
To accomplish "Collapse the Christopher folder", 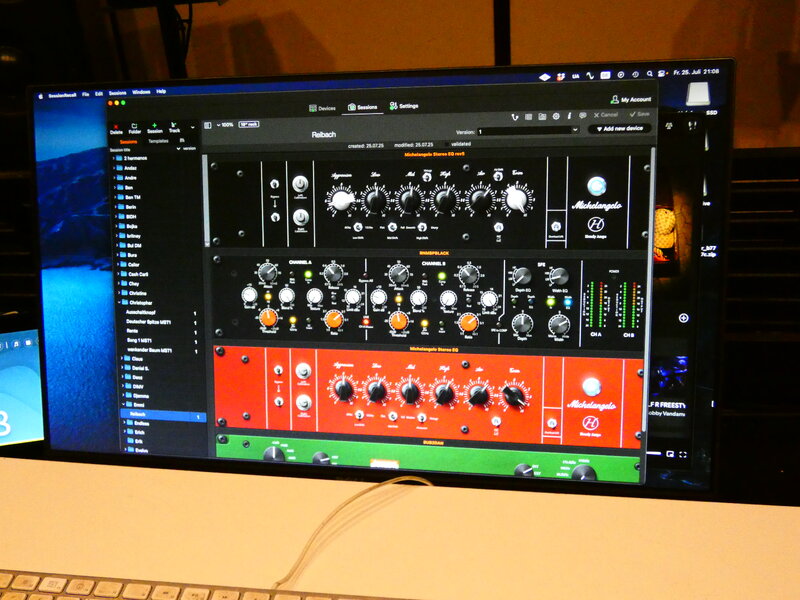I will click(119, 303).
